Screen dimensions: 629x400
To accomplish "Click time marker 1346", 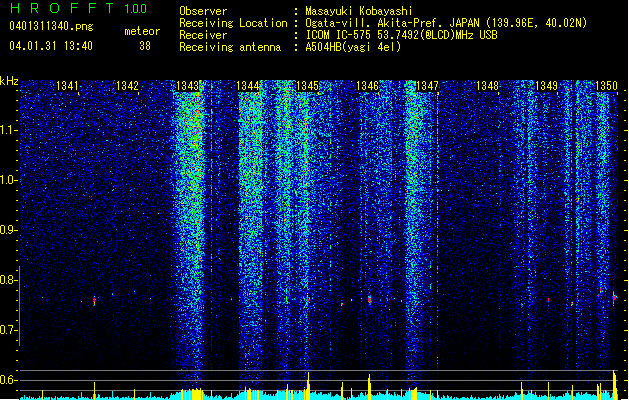I will pyautogui.click(x=367, y=86).
